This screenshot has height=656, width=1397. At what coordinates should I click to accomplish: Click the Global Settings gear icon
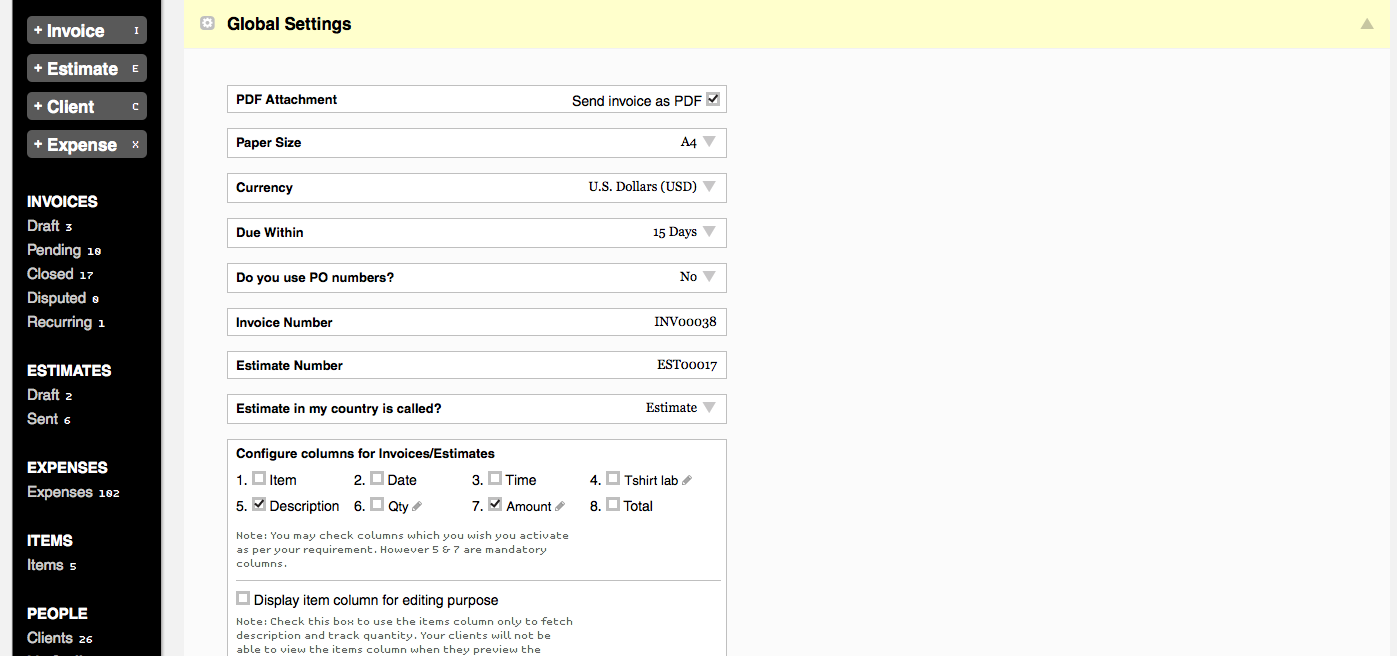[207, 23]
